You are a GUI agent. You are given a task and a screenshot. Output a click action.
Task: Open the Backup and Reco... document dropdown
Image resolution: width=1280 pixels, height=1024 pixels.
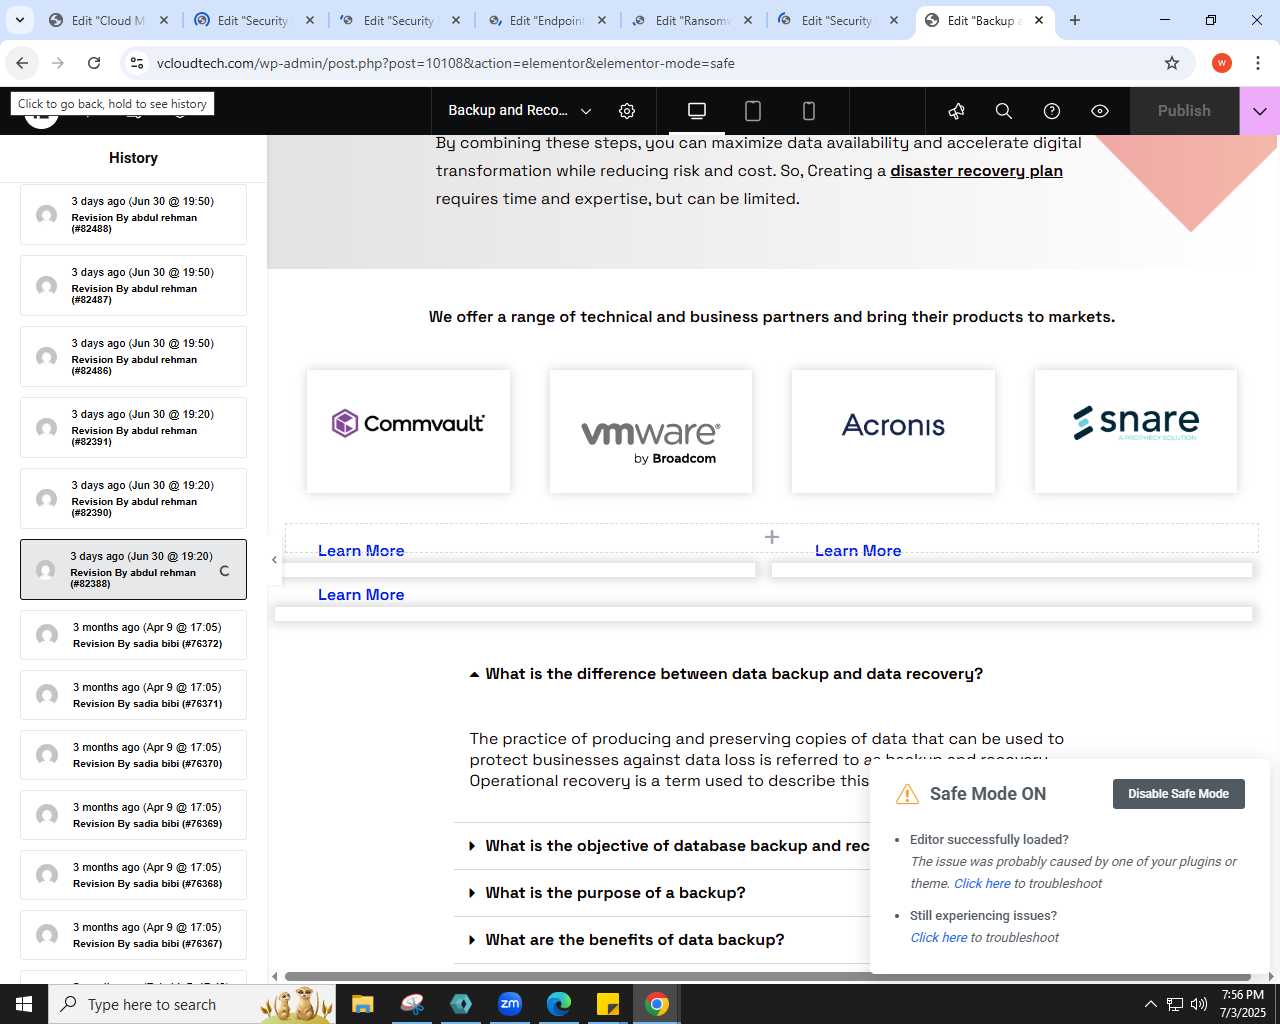(x=520, y=111)
